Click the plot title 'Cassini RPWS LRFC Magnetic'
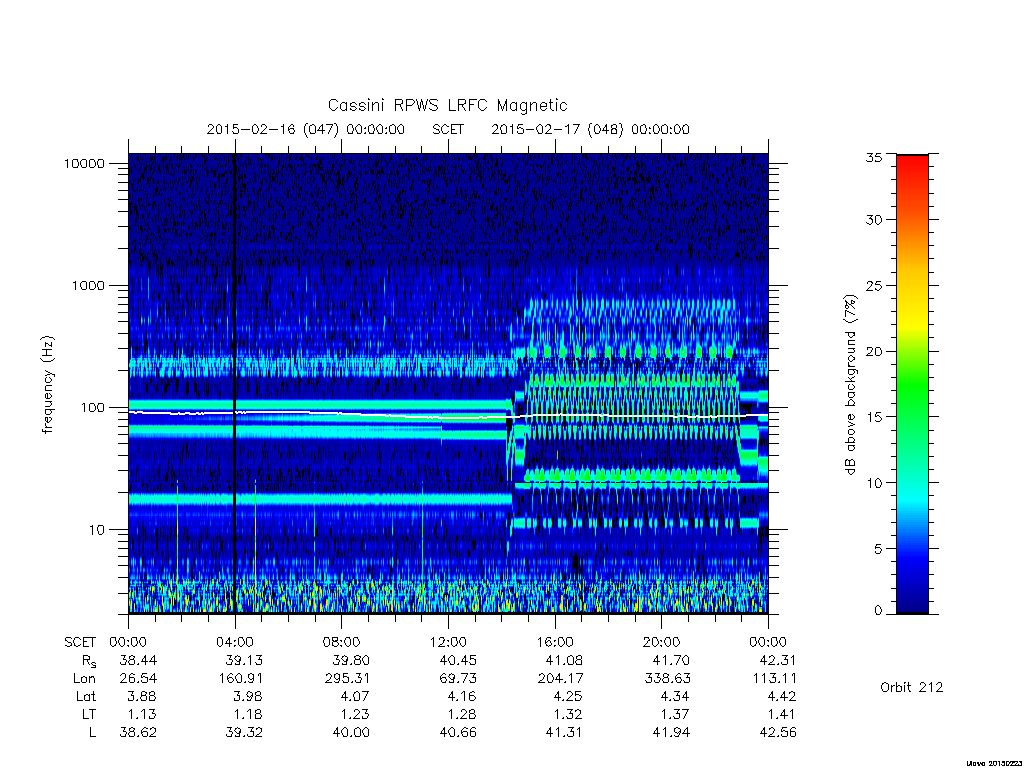Screen dimensions: 1024x768 coord(447,105)
